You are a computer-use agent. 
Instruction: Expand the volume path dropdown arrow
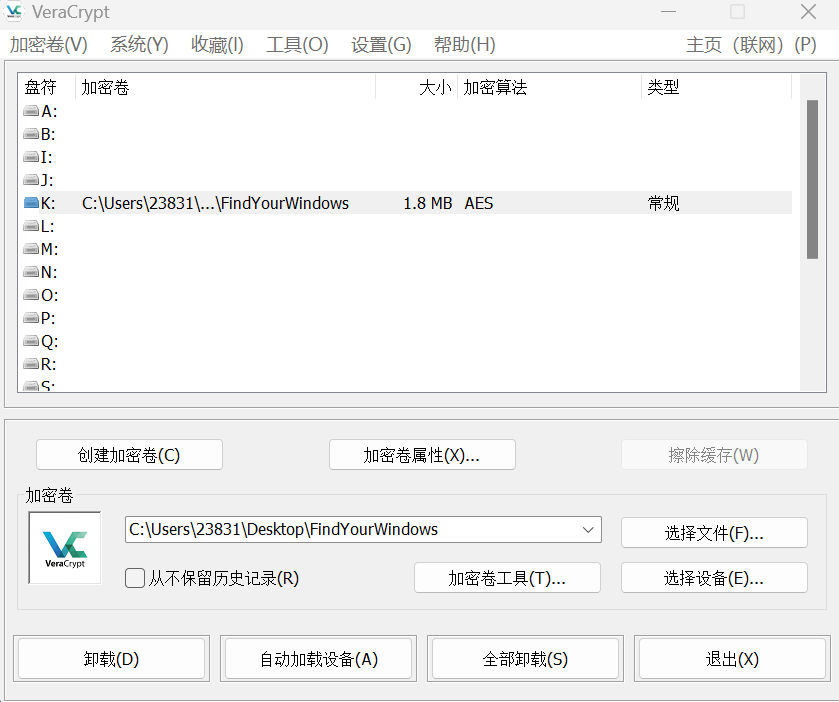click(588, 530)
